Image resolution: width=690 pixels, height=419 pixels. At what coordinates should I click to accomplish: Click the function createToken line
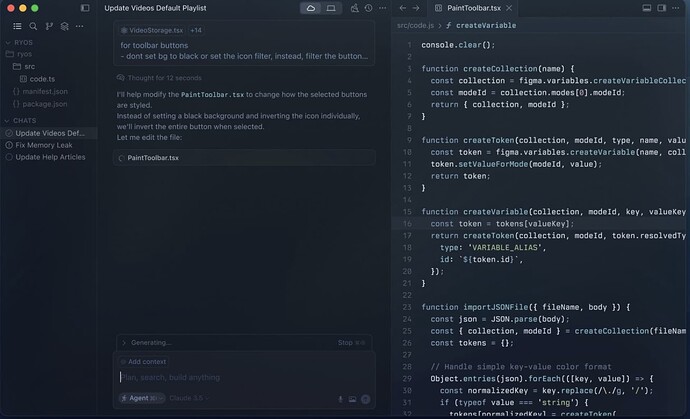point(553,140)
